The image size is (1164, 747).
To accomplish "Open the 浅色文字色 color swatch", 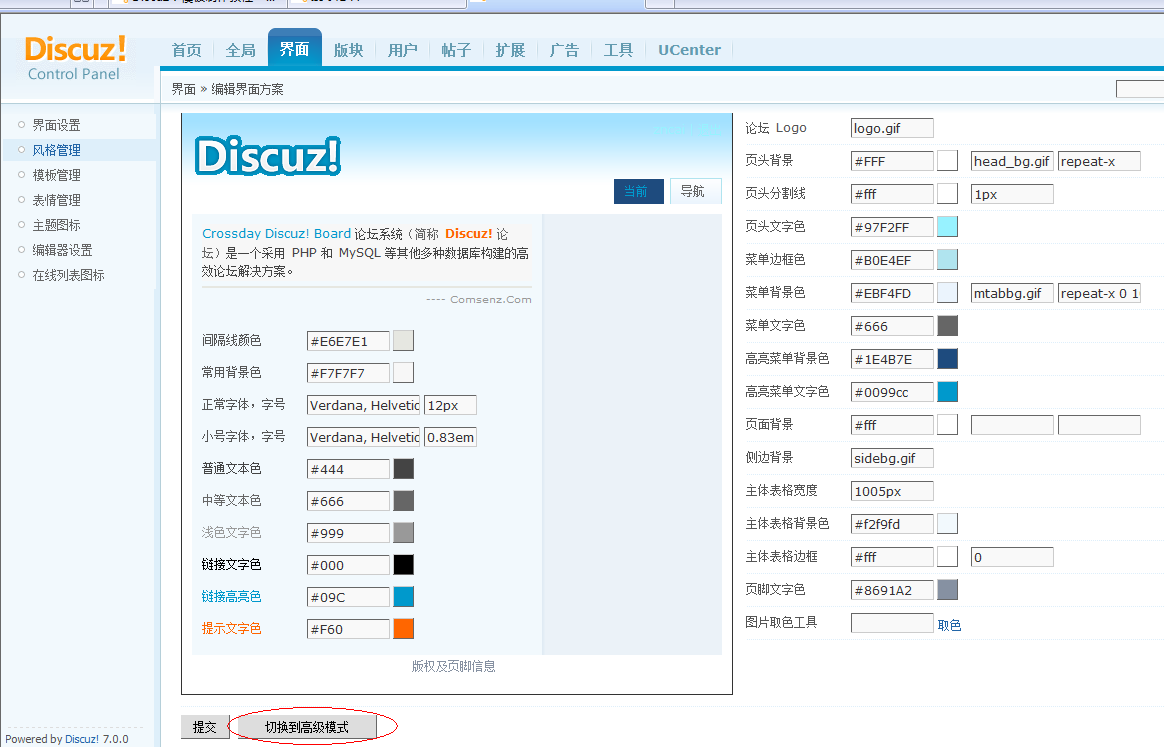I will (x=403, y=532).
